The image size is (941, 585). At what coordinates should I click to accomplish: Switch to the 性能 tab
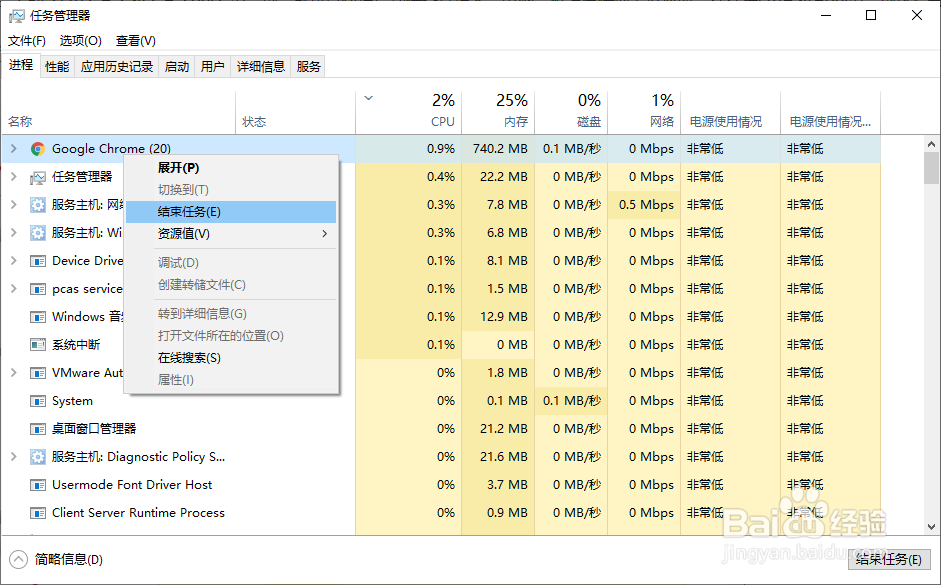(x=56, y=66)
